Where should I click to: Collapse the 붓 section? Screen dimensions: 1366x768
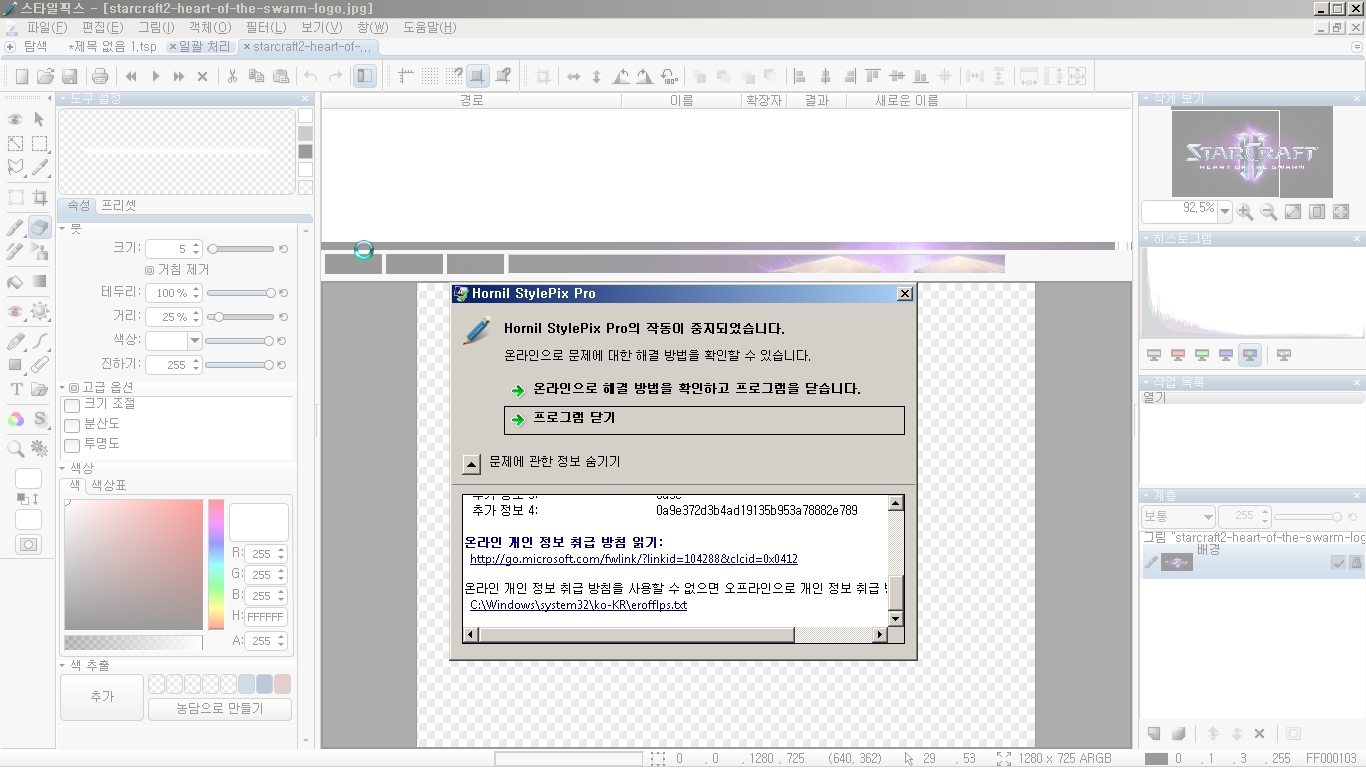pyautogui.click(x=63, y=229)
